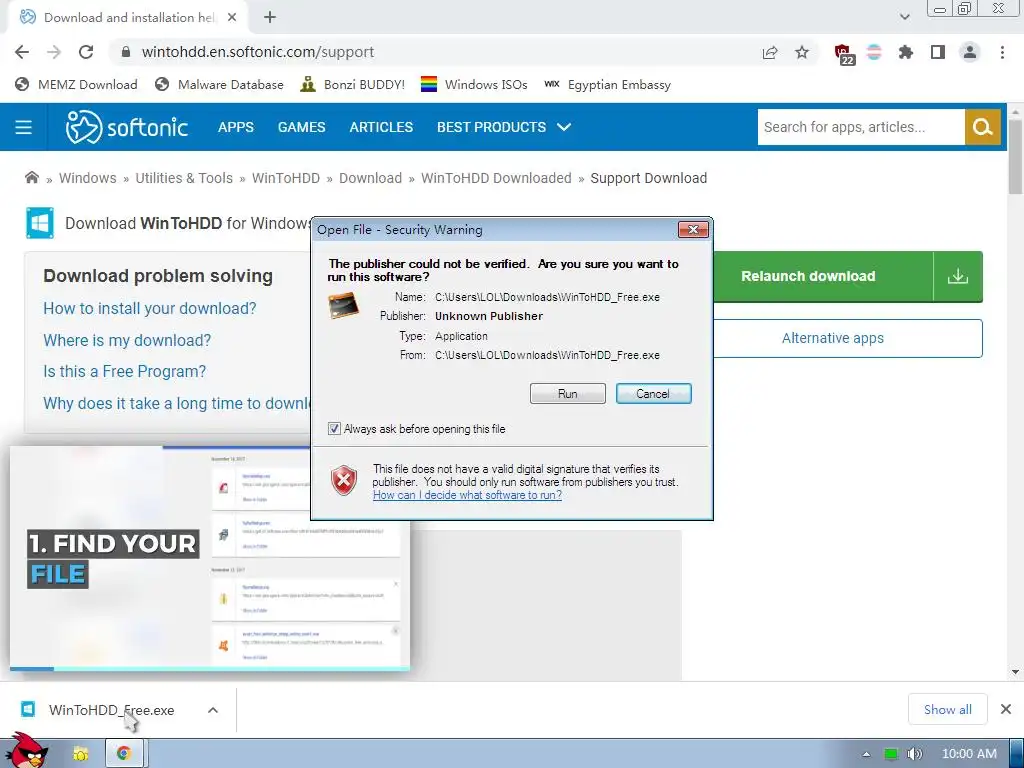The height and width of the screenshot is (768, 1024).
Task: Bookmark this page with the star icon
Action: tap(802, 52)
